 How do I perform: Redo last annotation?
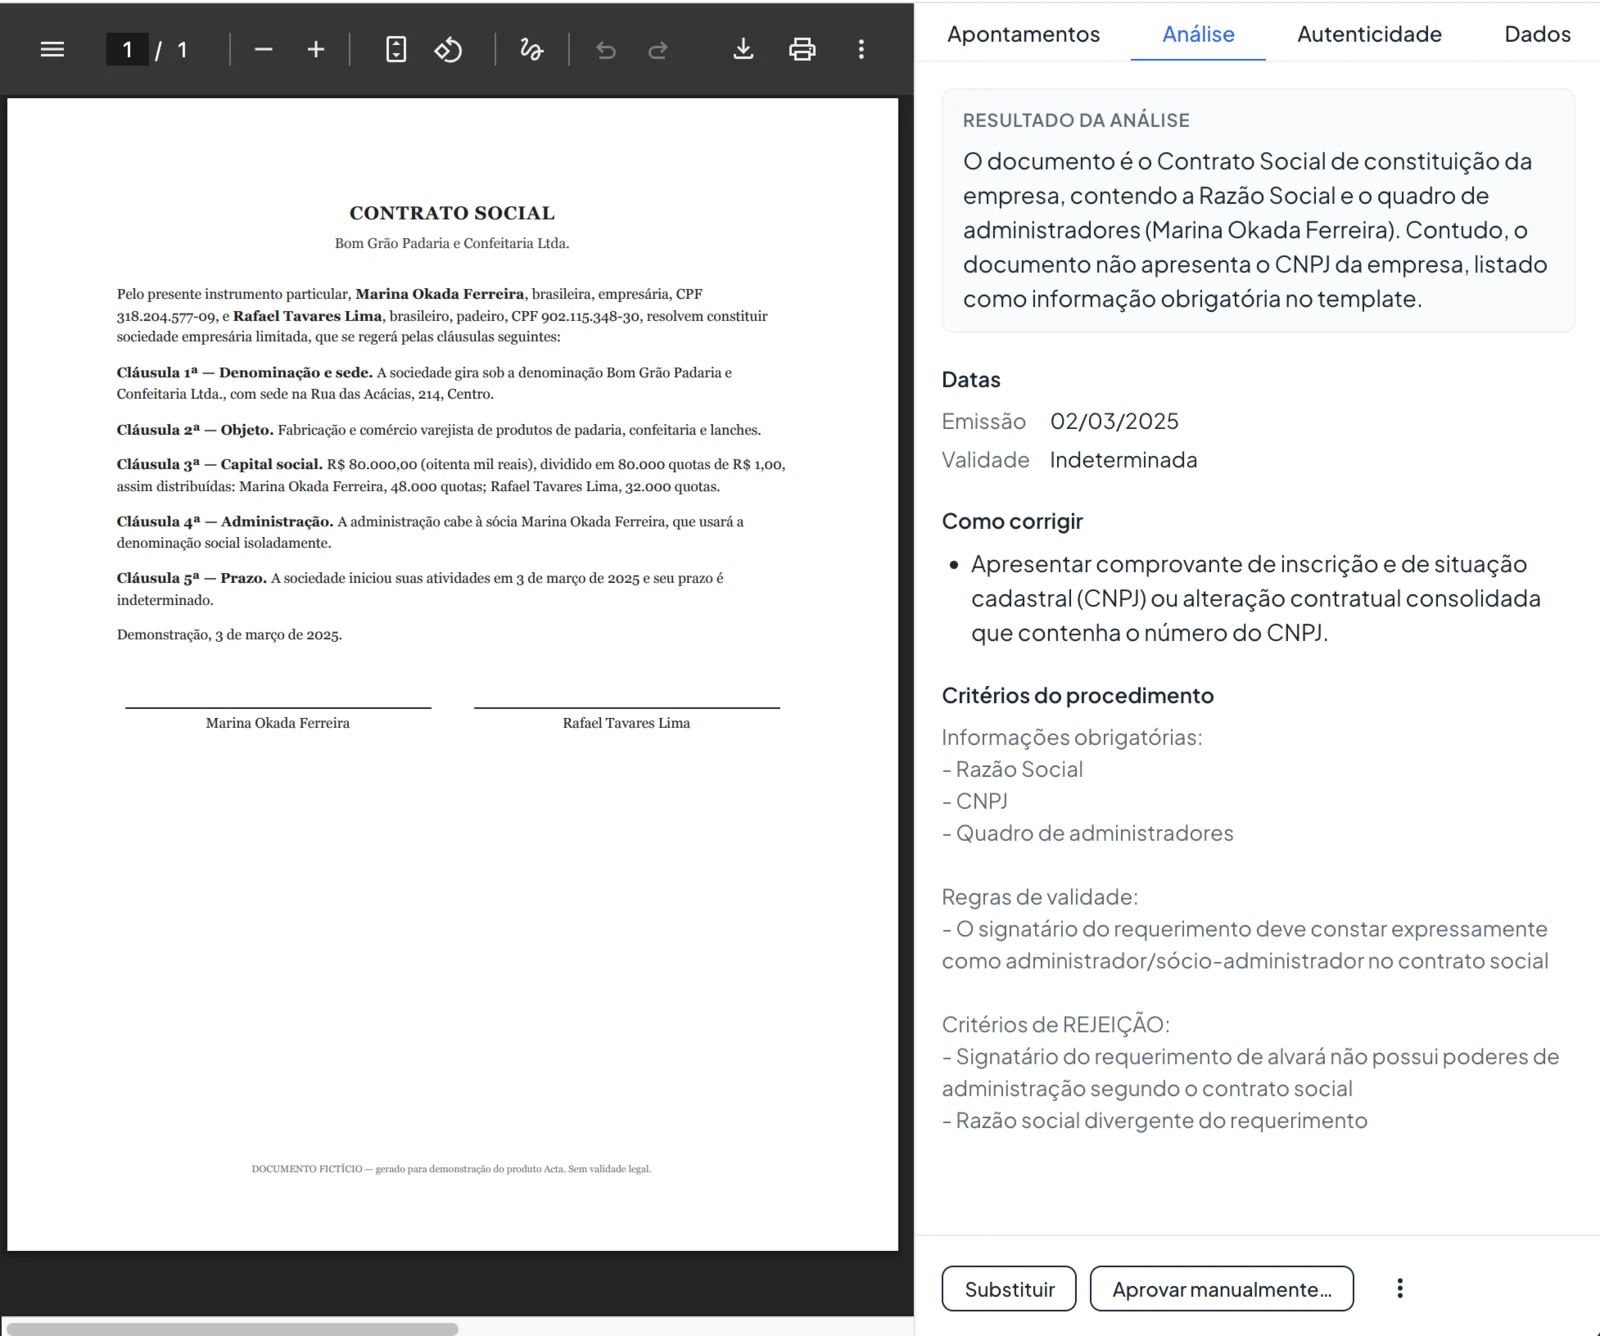click(x=658, y=49)
